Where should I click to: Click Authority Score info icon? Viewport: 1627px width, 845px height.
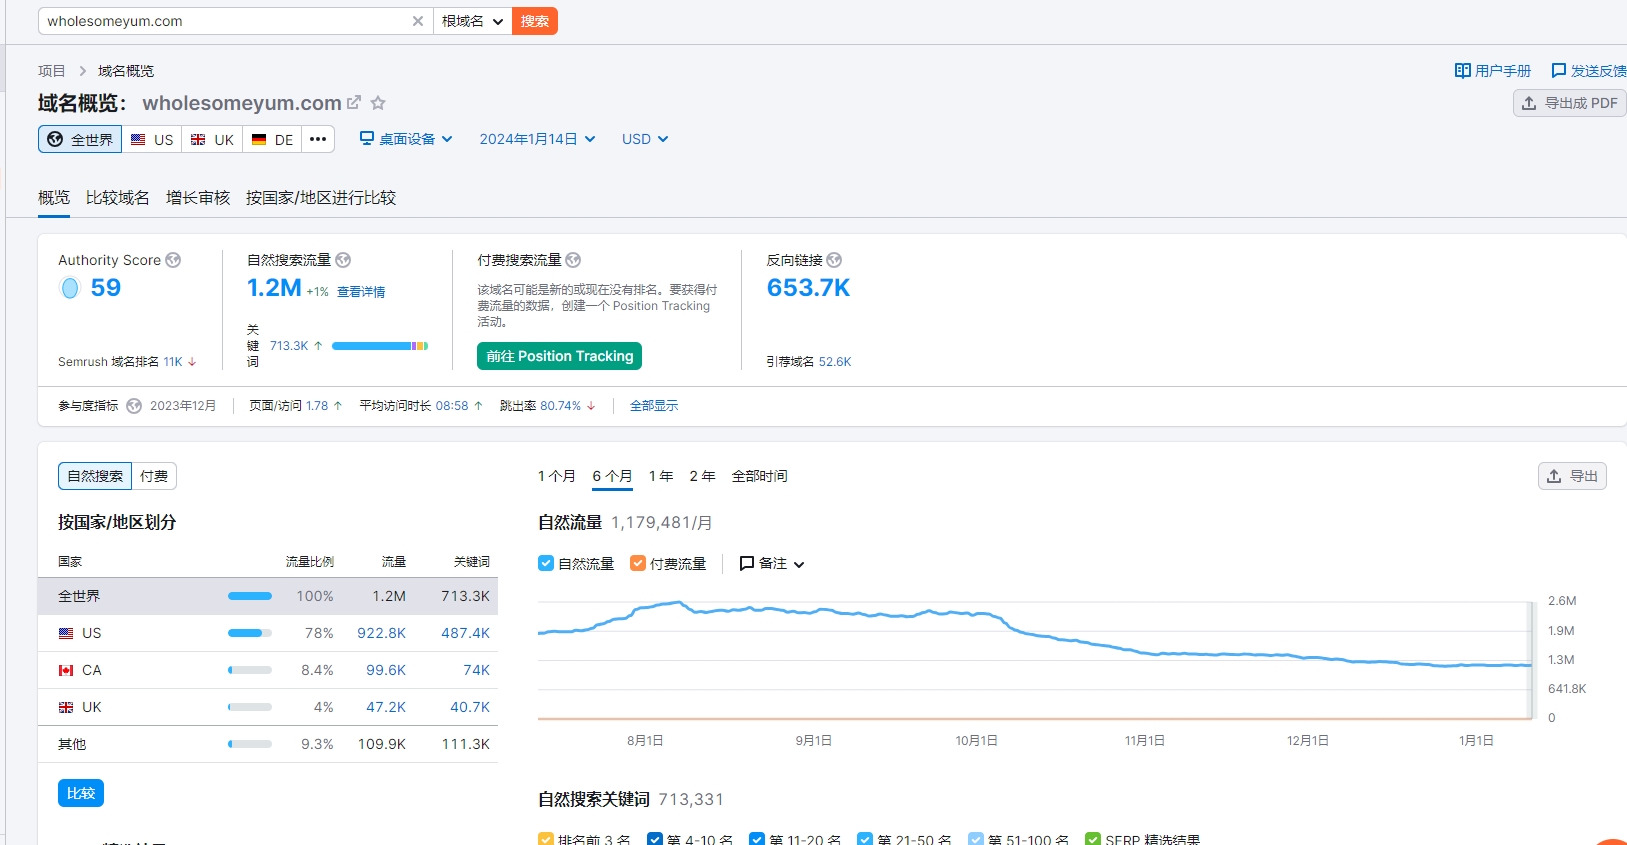[x=173, y=260]
